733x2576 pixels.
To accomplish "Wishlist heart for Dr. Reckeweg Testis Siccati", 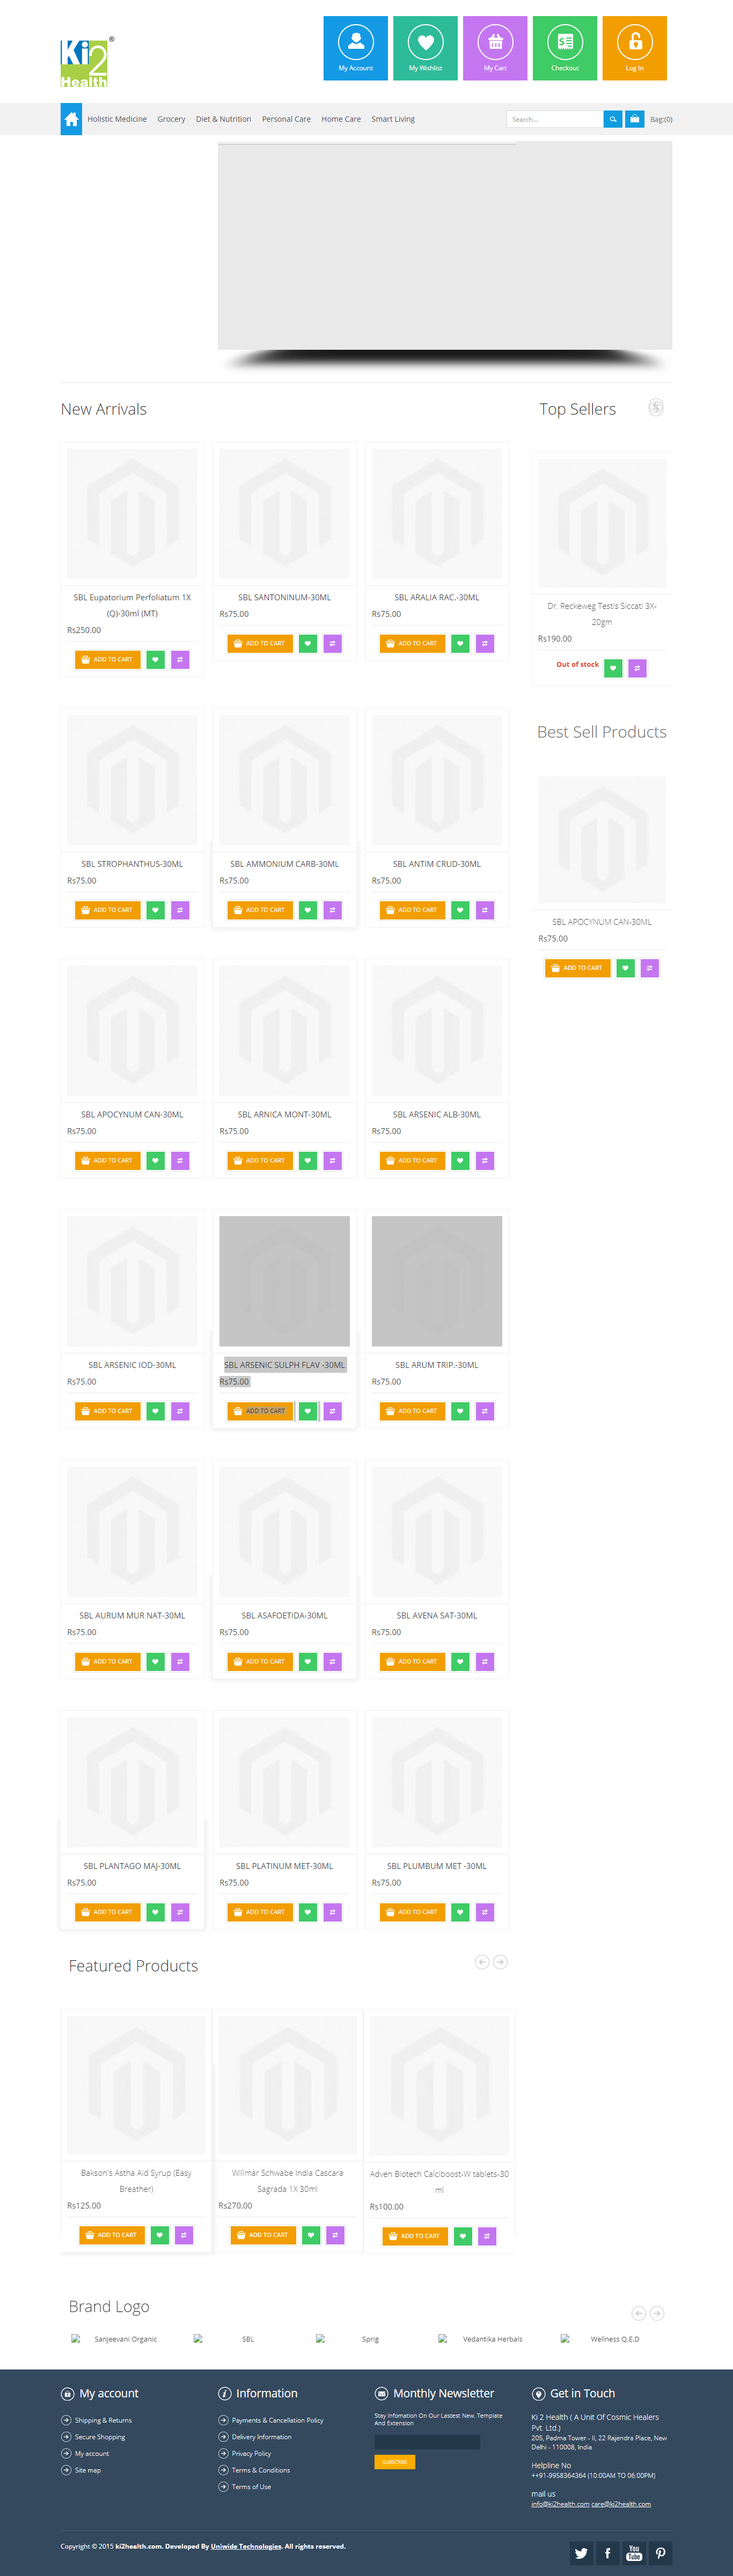I will [x=613, y=667].
